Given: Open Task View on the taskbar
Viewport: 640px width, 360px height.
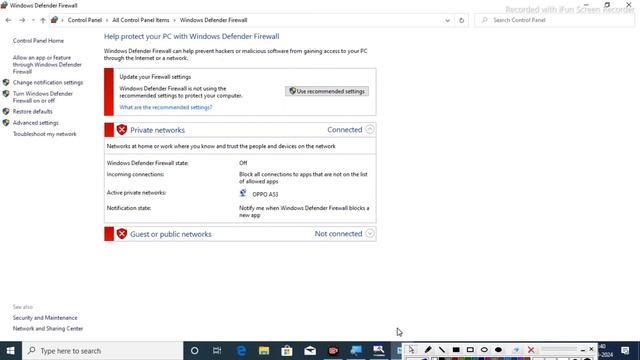Looking at the screenshot, I should (217, 351).
